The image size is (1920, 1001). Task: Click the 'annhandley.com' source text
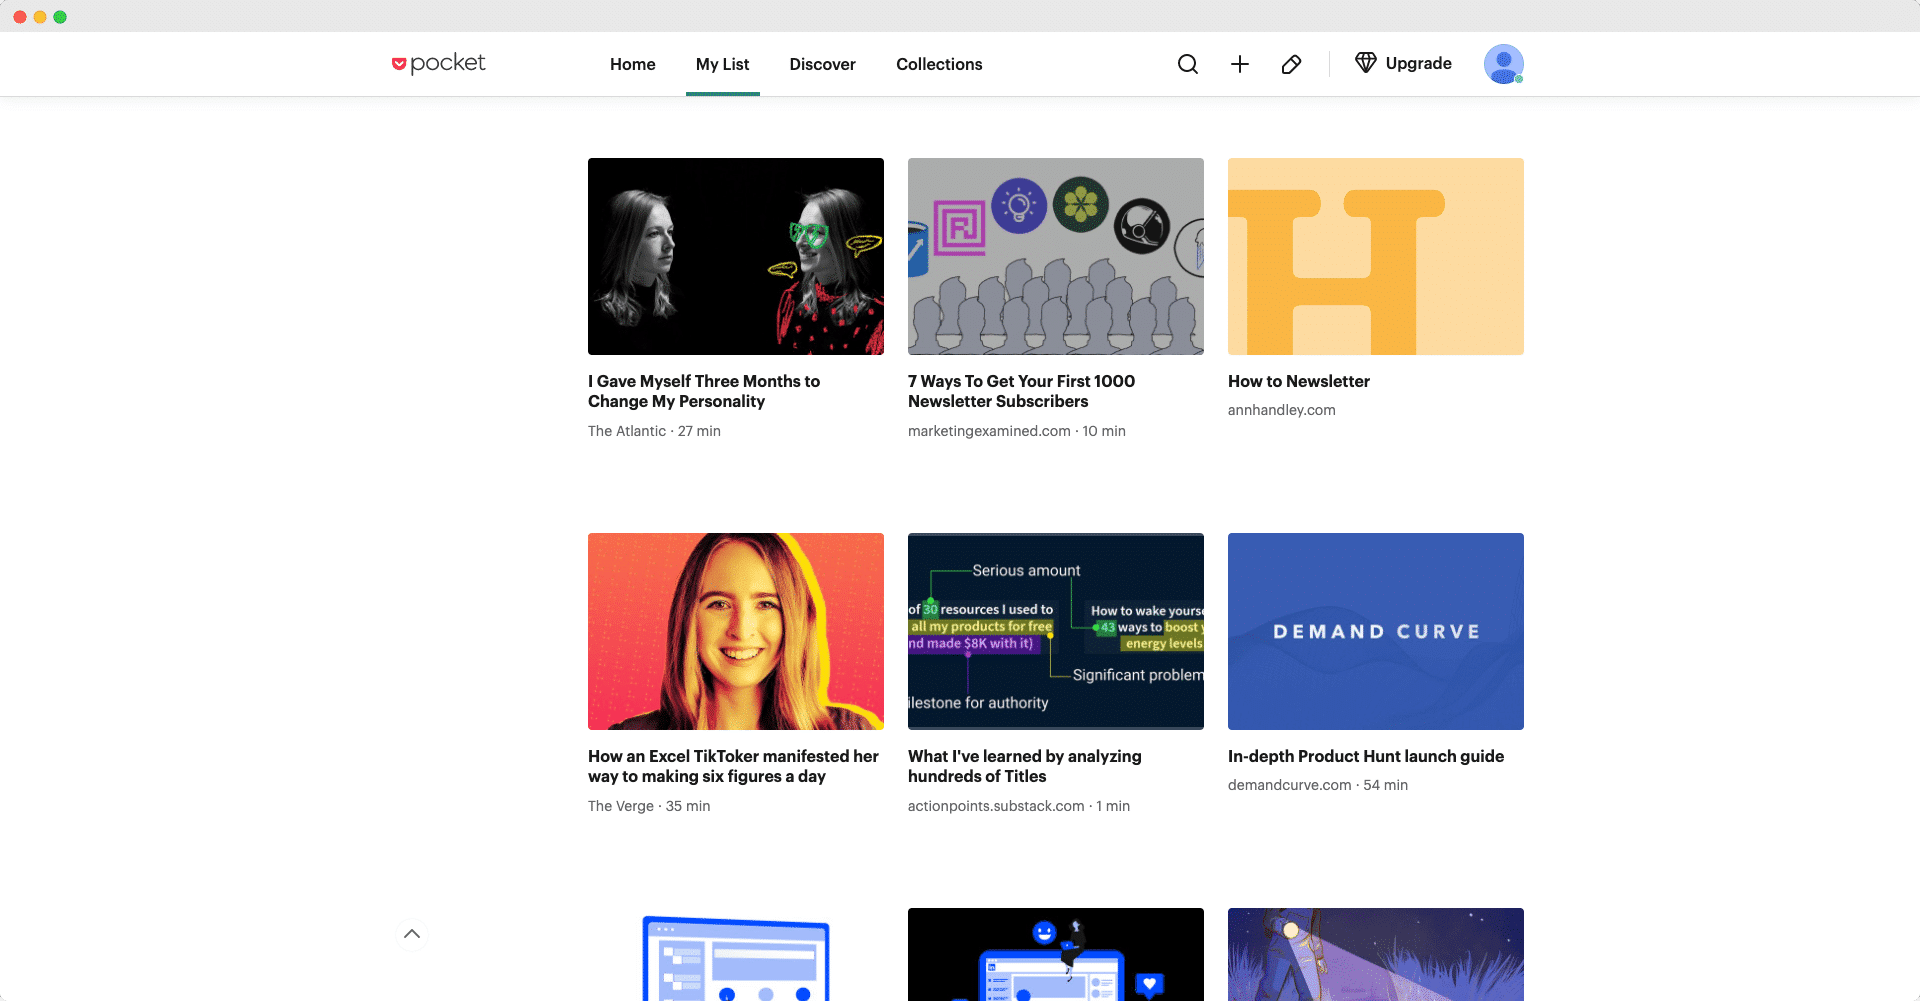click(1282, 410)
